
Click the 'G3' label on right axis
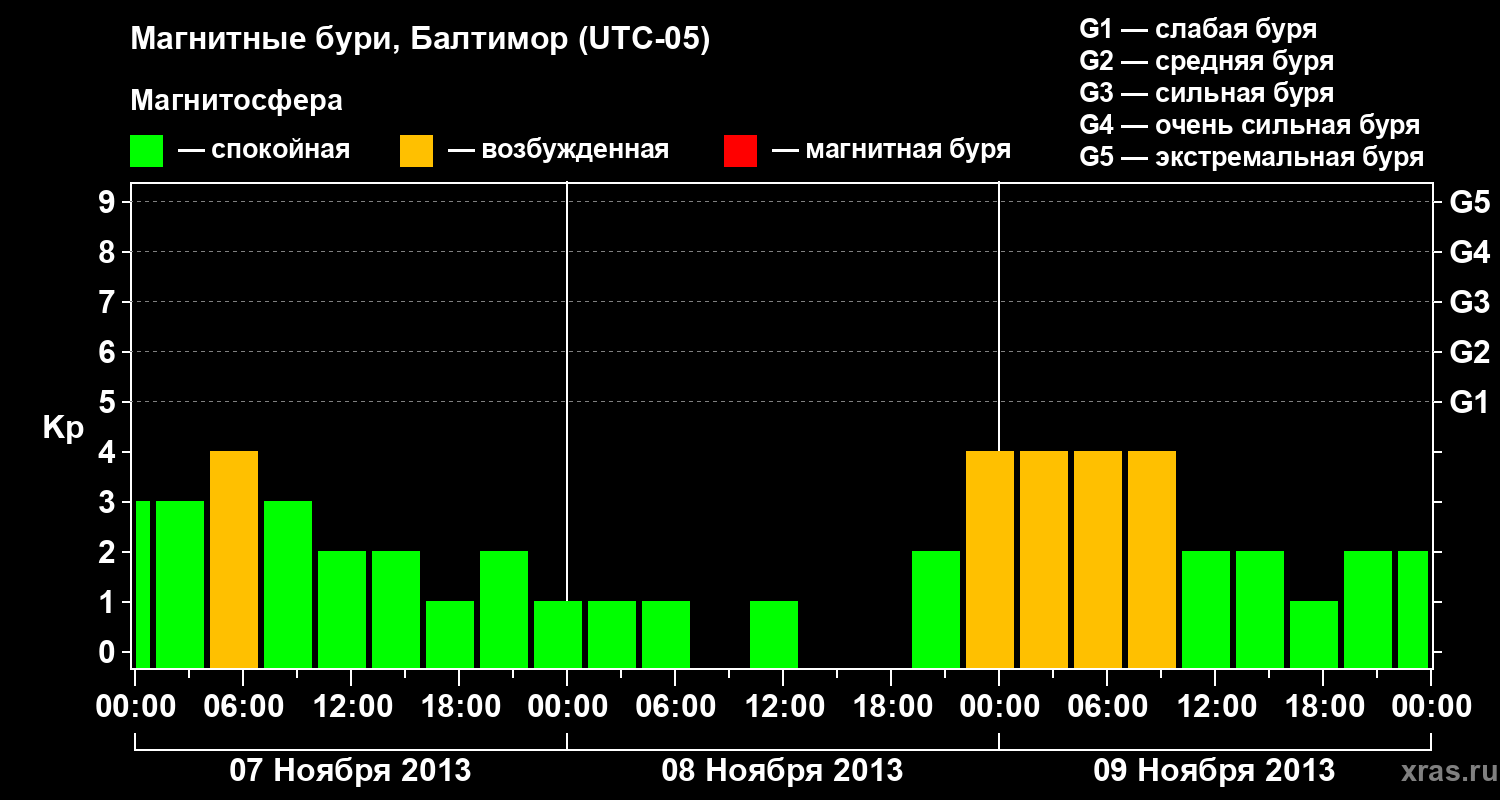1470,302
